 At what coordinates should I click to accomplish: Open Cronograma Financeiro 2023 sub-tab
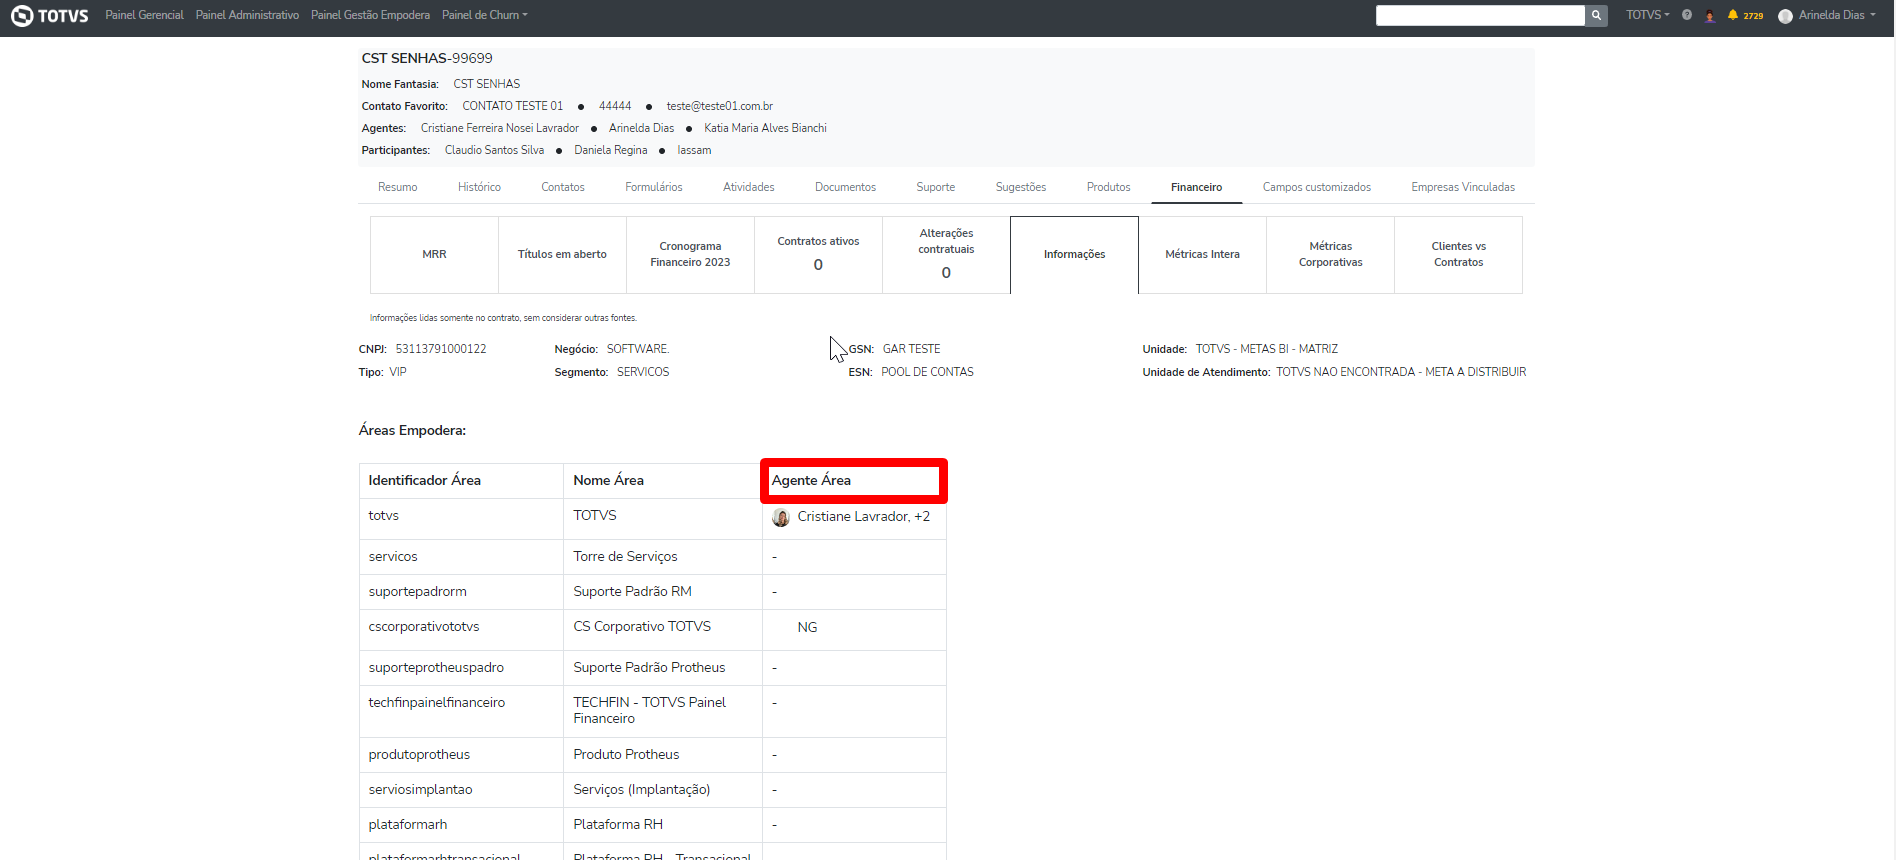[x=690, y=255]
